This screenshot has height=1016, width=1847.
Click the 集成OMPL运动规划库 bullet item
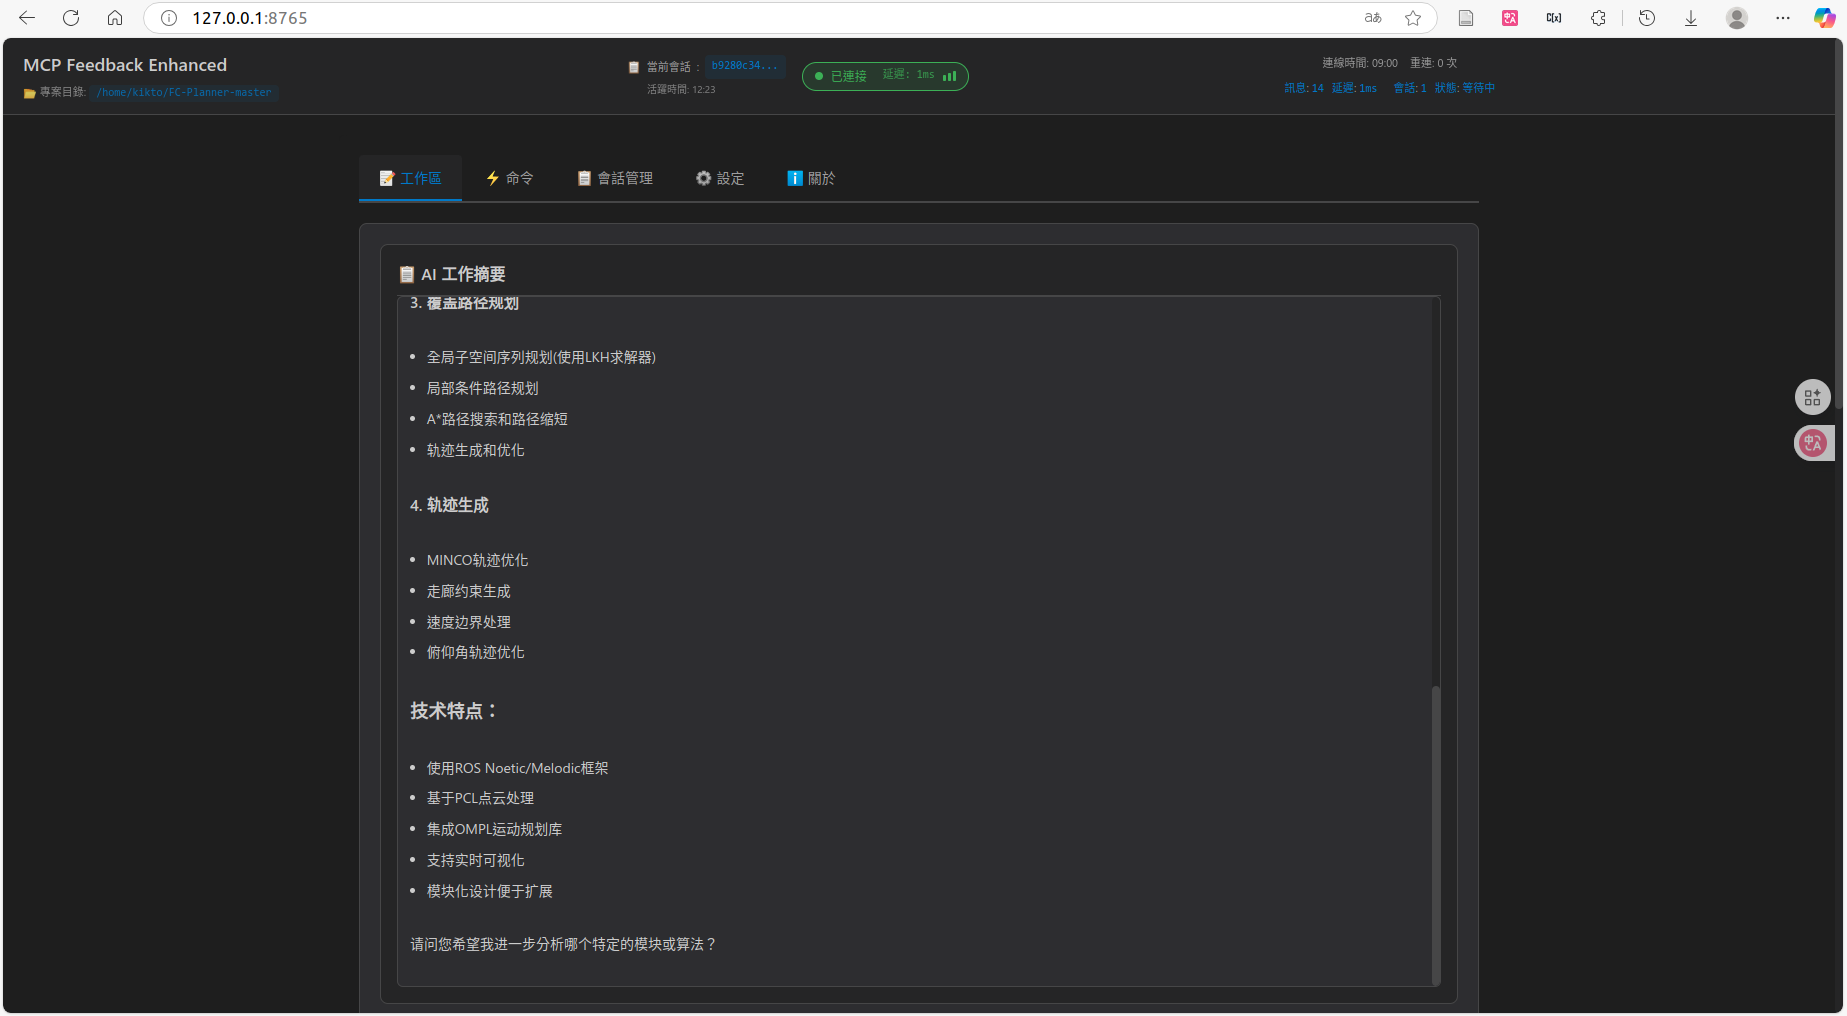click(494, 829)
